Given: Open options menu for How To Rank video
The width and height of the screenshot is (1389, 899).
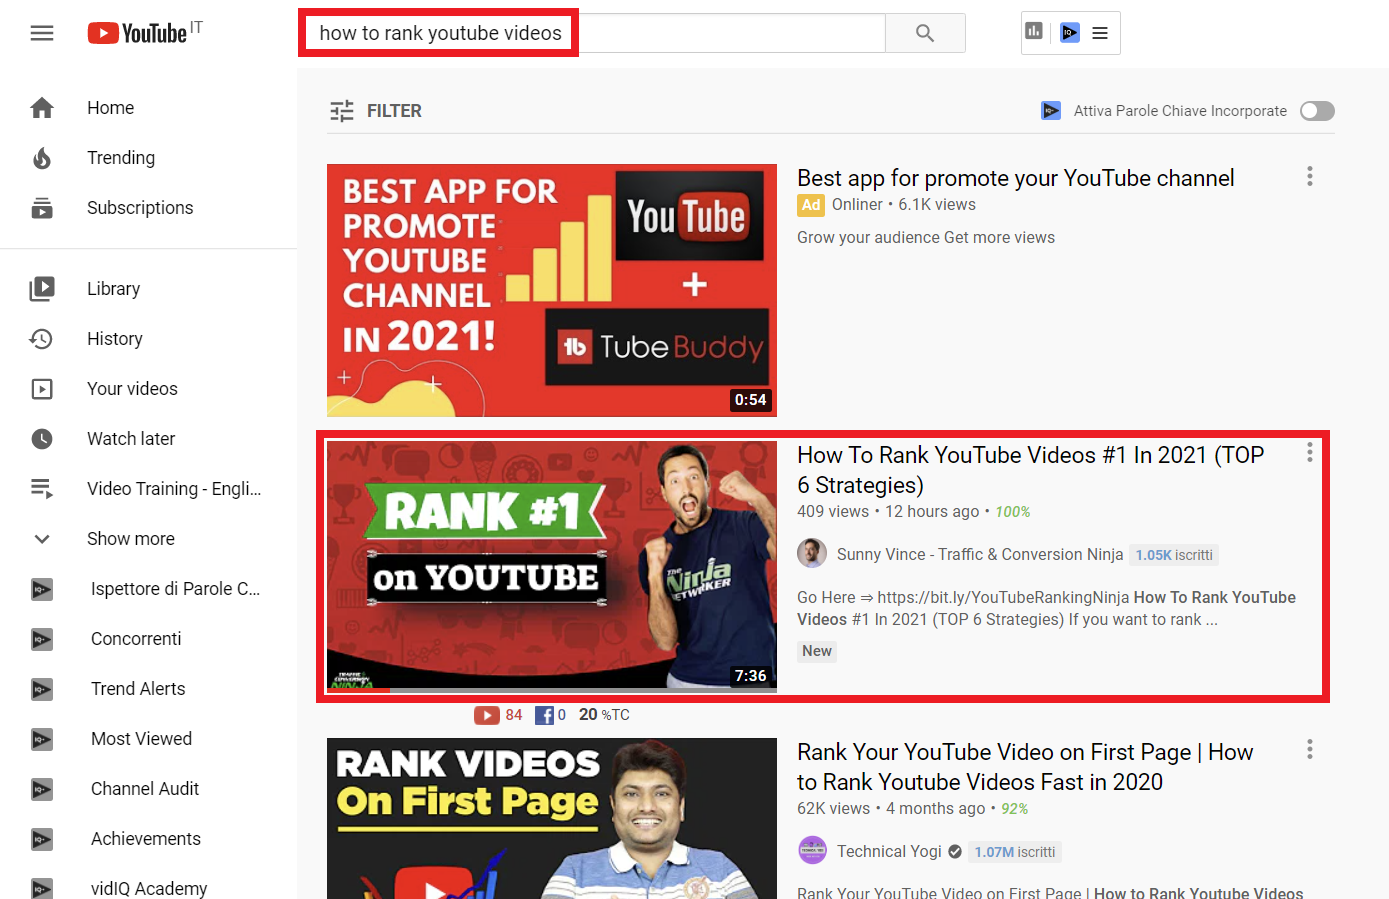Looking at the screenshot, I should 1310,453.
